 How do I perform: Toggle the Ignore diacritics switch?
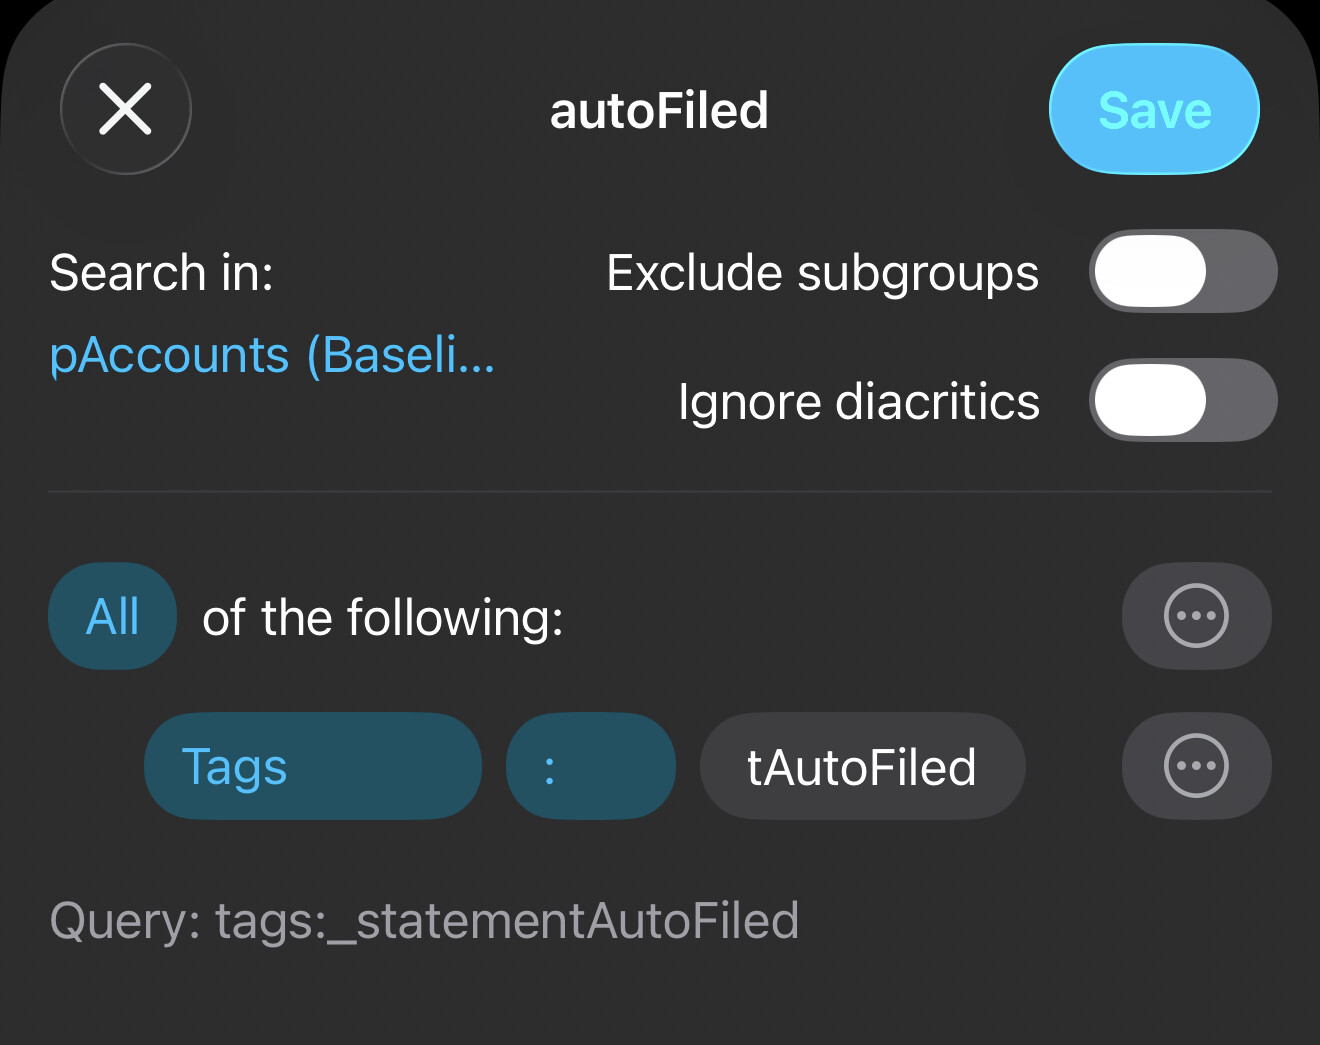(x=1183, y=401)
